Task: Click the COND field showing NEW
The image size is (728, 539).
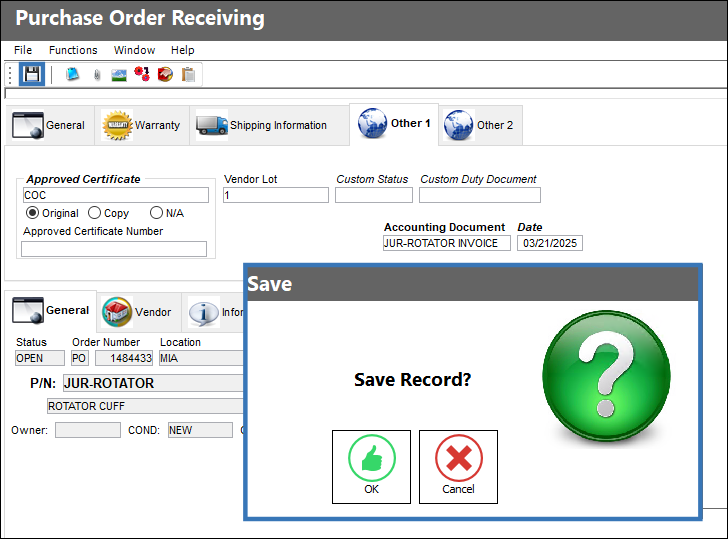Action: 200,430
